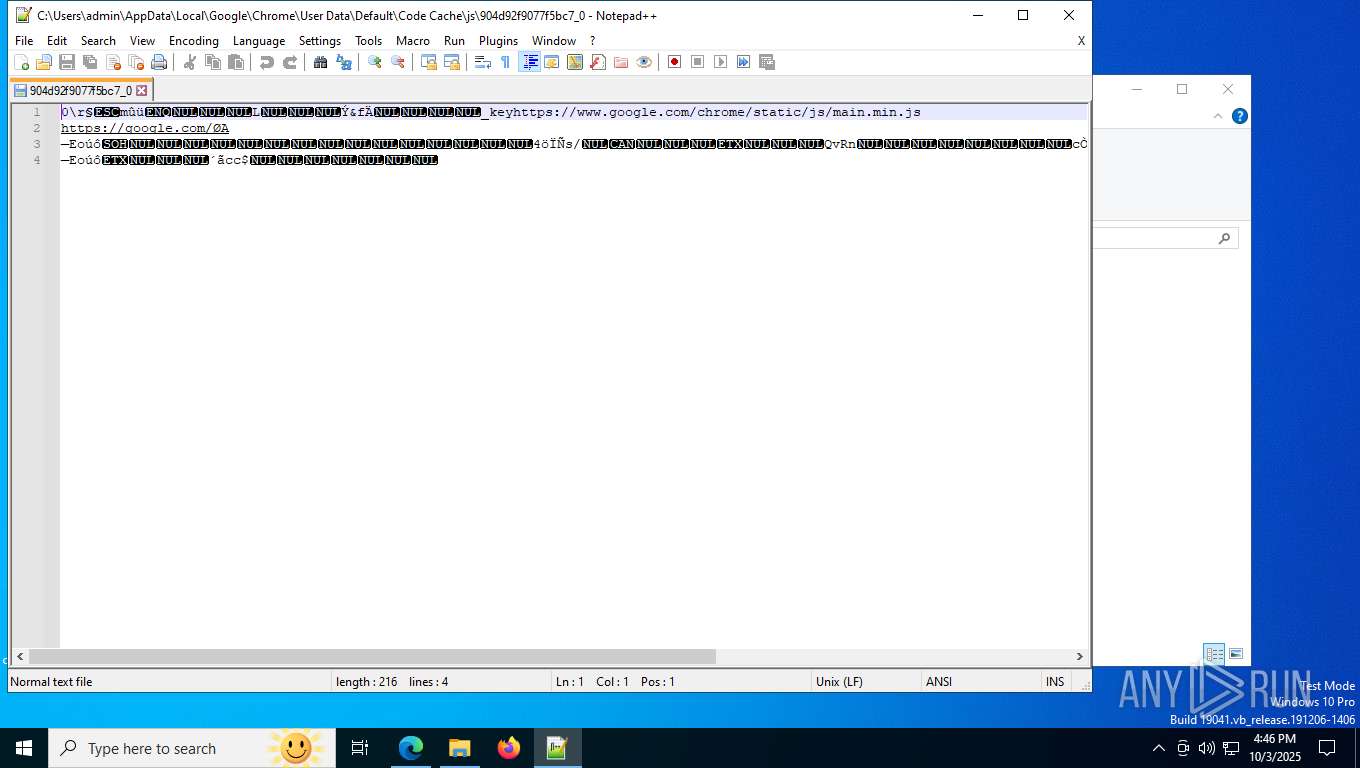Close the current document from the toolbar
This screenshot has height=768, width=1360.
(113, 62)
